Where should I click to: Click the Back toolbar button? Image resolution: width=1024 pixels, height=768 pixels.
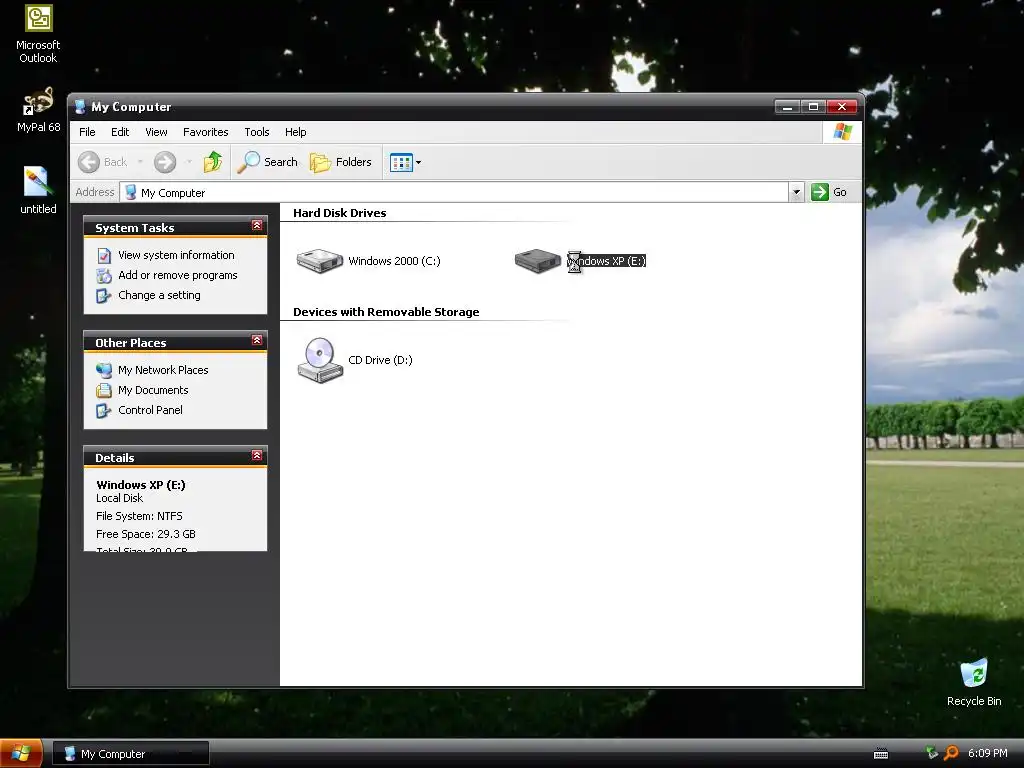[x=103, y=162]
